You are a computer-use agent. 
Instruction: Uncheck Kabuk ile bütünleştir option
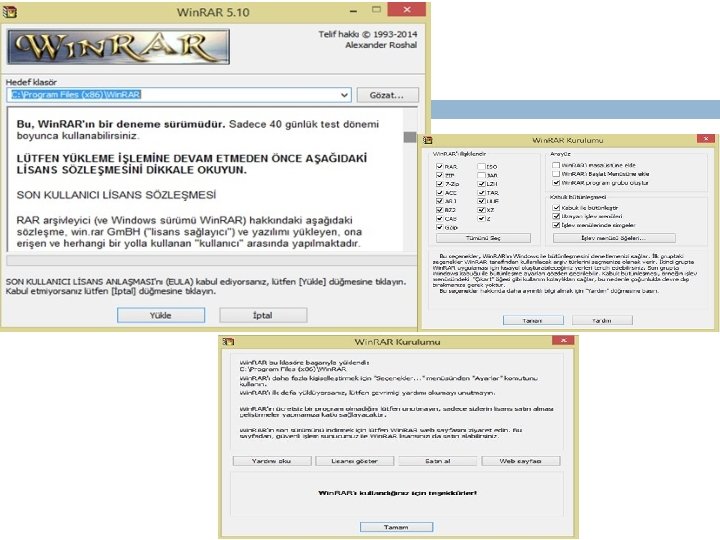tap(556, 208)
